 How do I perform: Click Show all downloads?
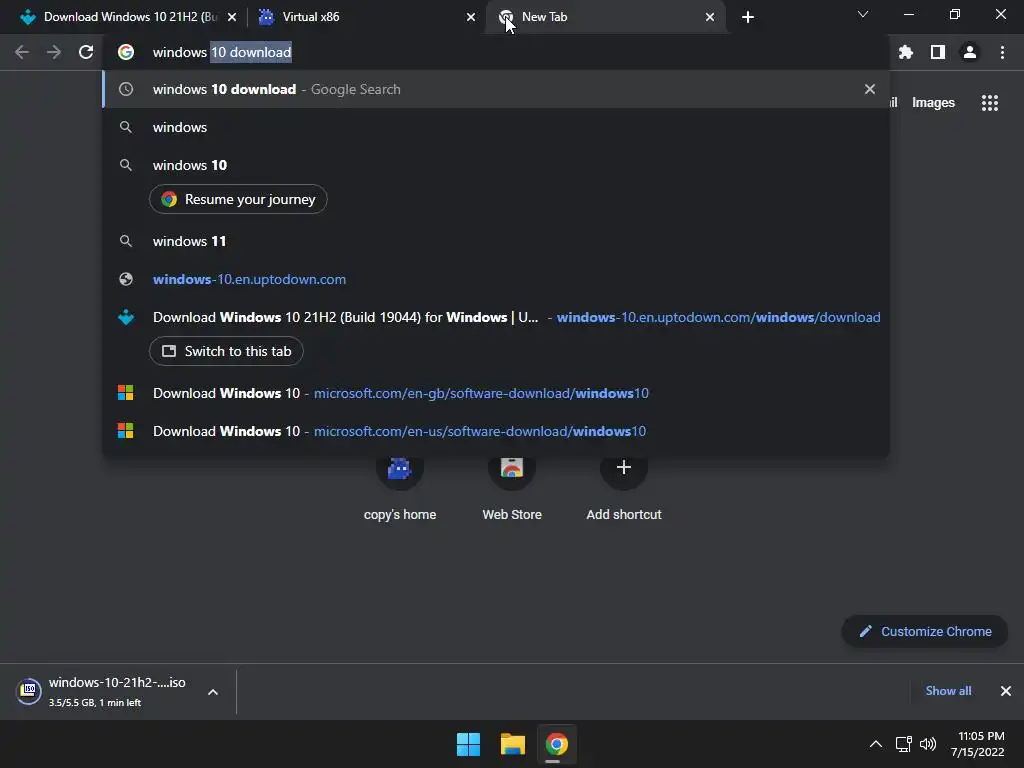[x=948, y=691]
